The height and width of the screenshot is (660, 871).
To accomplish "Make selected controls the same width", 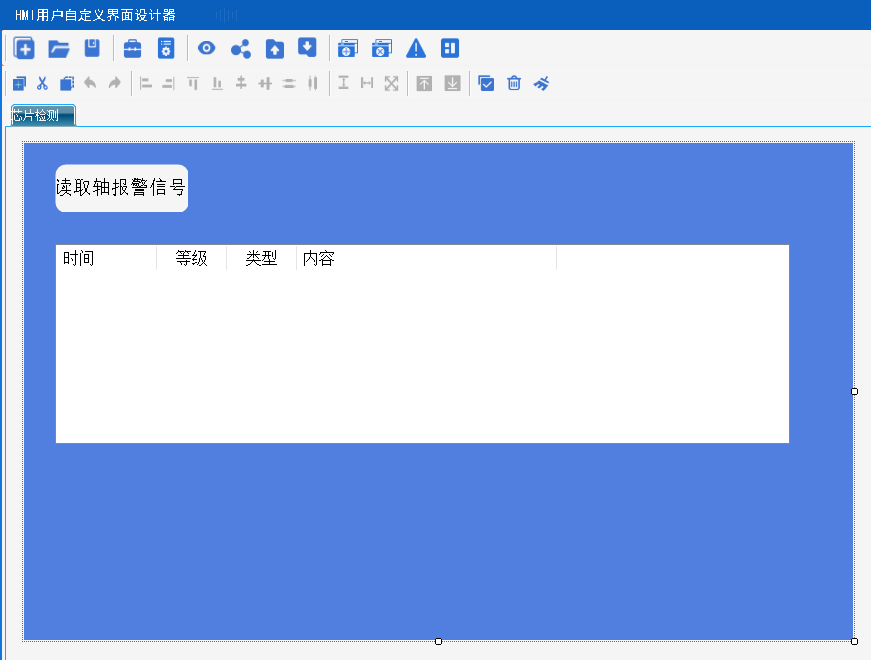I will point(367,83).
